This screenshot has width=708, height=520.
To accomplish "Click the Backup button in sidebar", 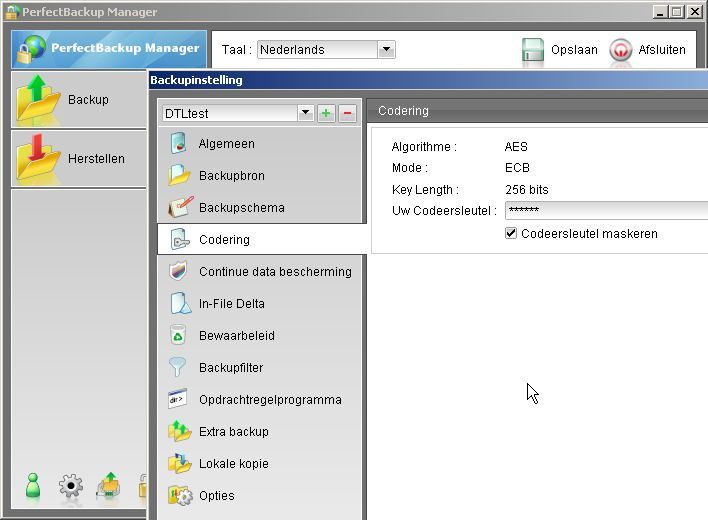I will tap(79, 99).
